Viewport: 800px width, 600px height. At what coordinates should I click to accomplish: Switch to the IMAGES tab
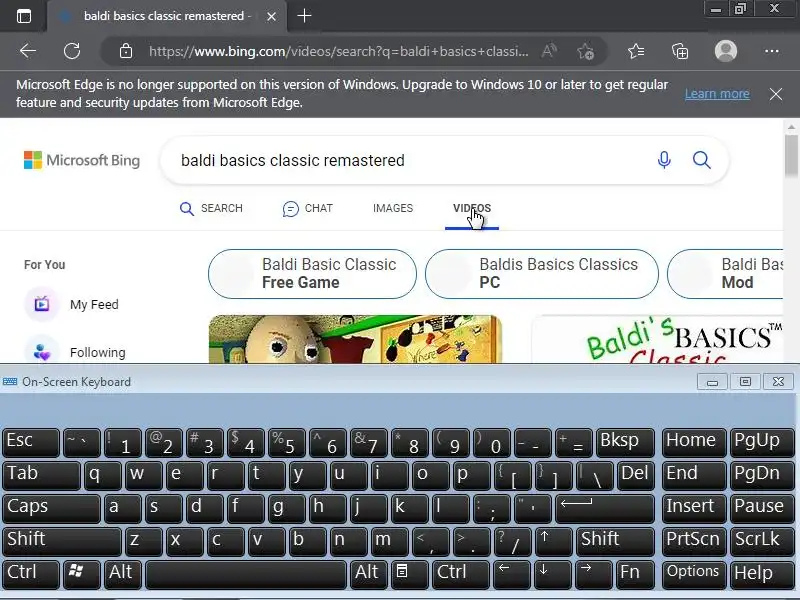(393, 208)
